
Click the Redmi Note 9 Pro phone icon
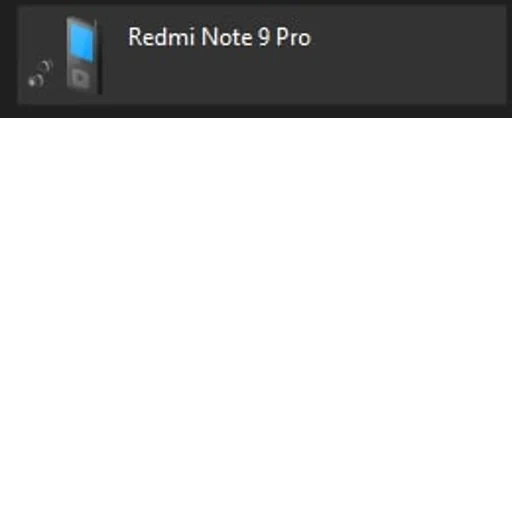pyautogui.click(x=83, y=55)
